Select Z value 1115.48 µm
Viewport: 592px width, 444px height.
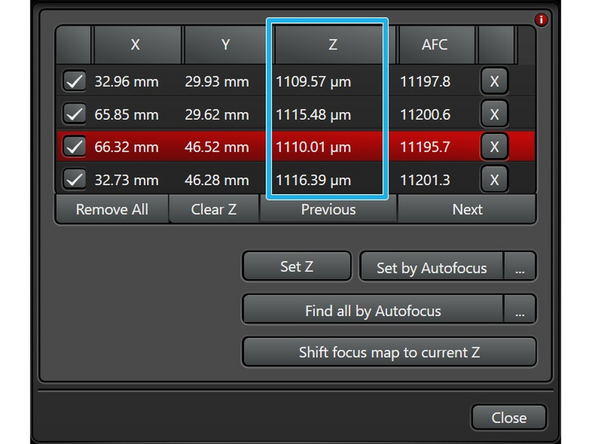(313, 114)
